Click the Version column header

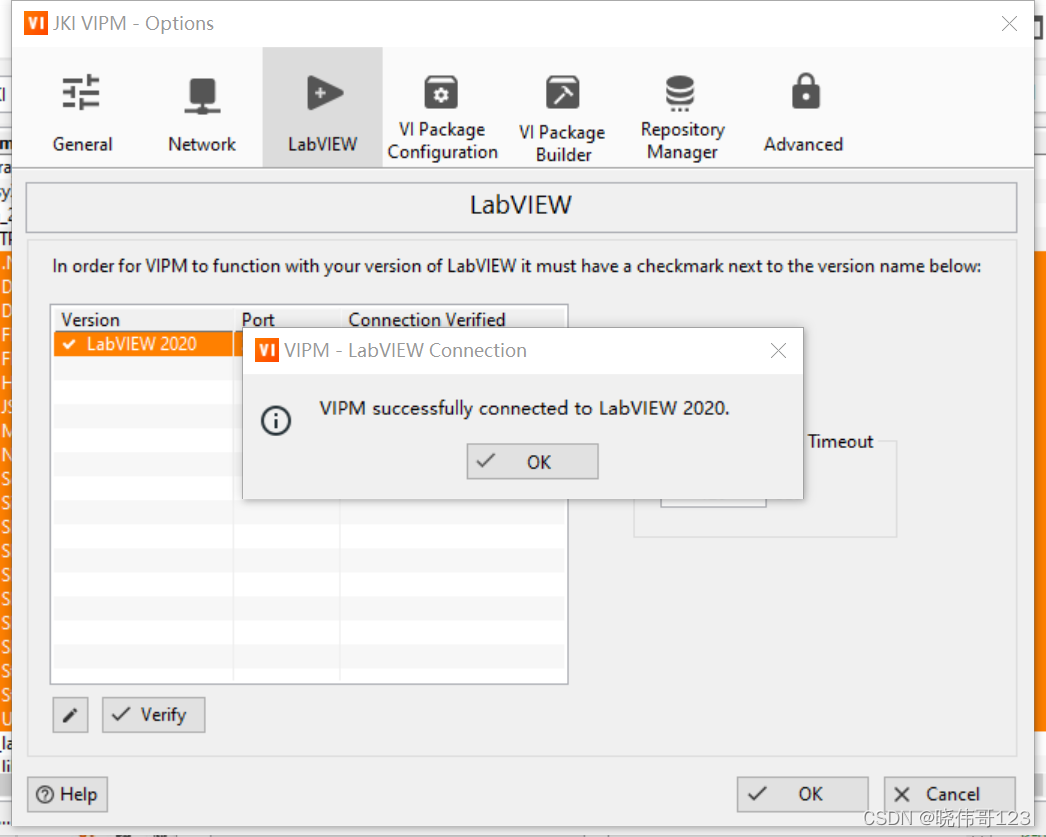pyautogui.click(x=143, y=319)
